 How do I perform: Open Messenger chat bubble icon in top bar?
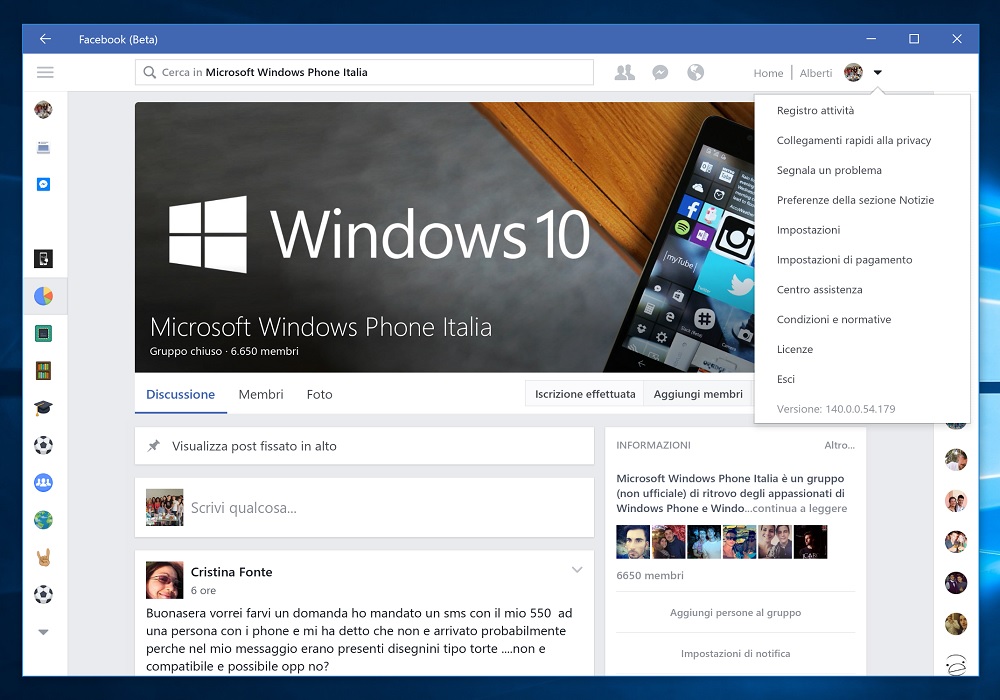pos(660,73)
